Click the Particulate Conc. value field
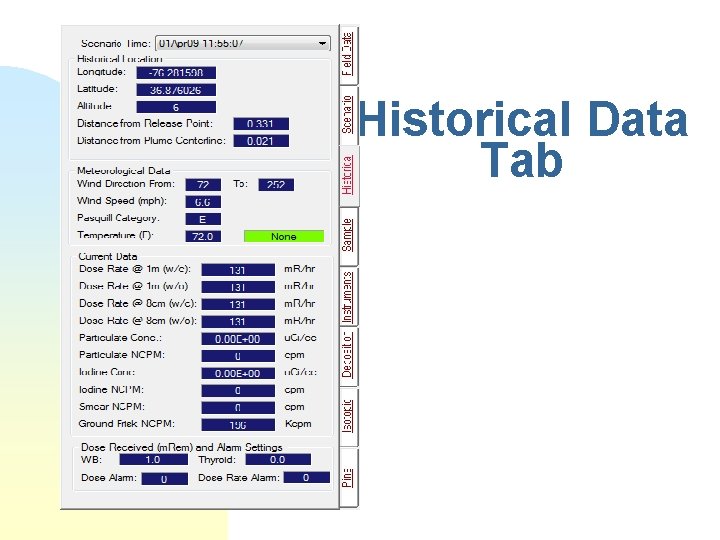The image size is (720, 540). 238,338
